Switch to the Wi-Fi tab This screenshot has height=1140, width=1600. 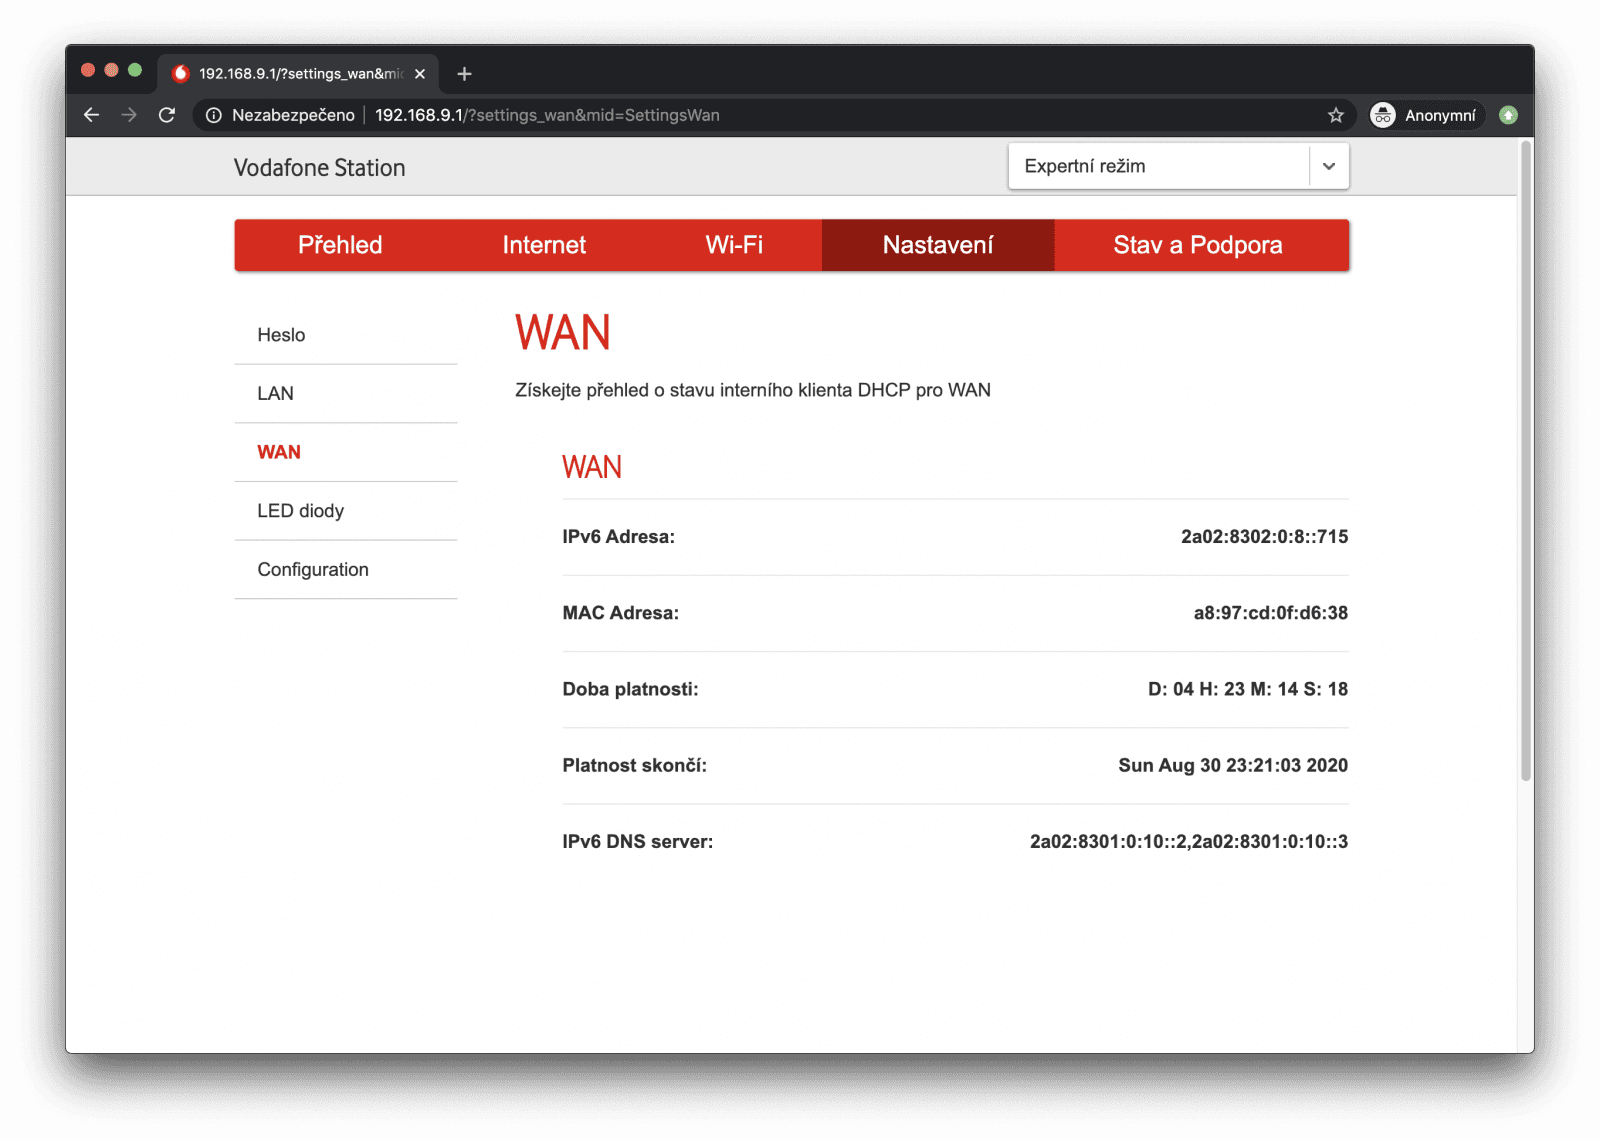click(x=735, y=245)
